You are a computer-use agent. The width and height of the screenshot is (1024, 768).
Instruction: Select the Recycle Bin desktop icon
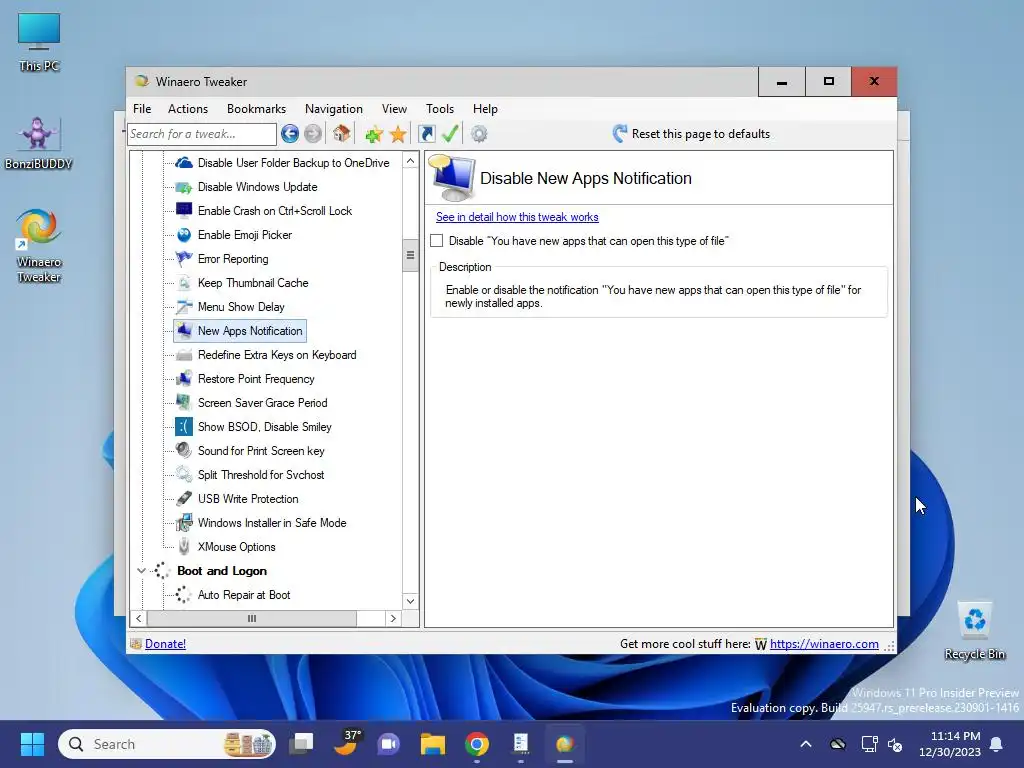(975, 631)
